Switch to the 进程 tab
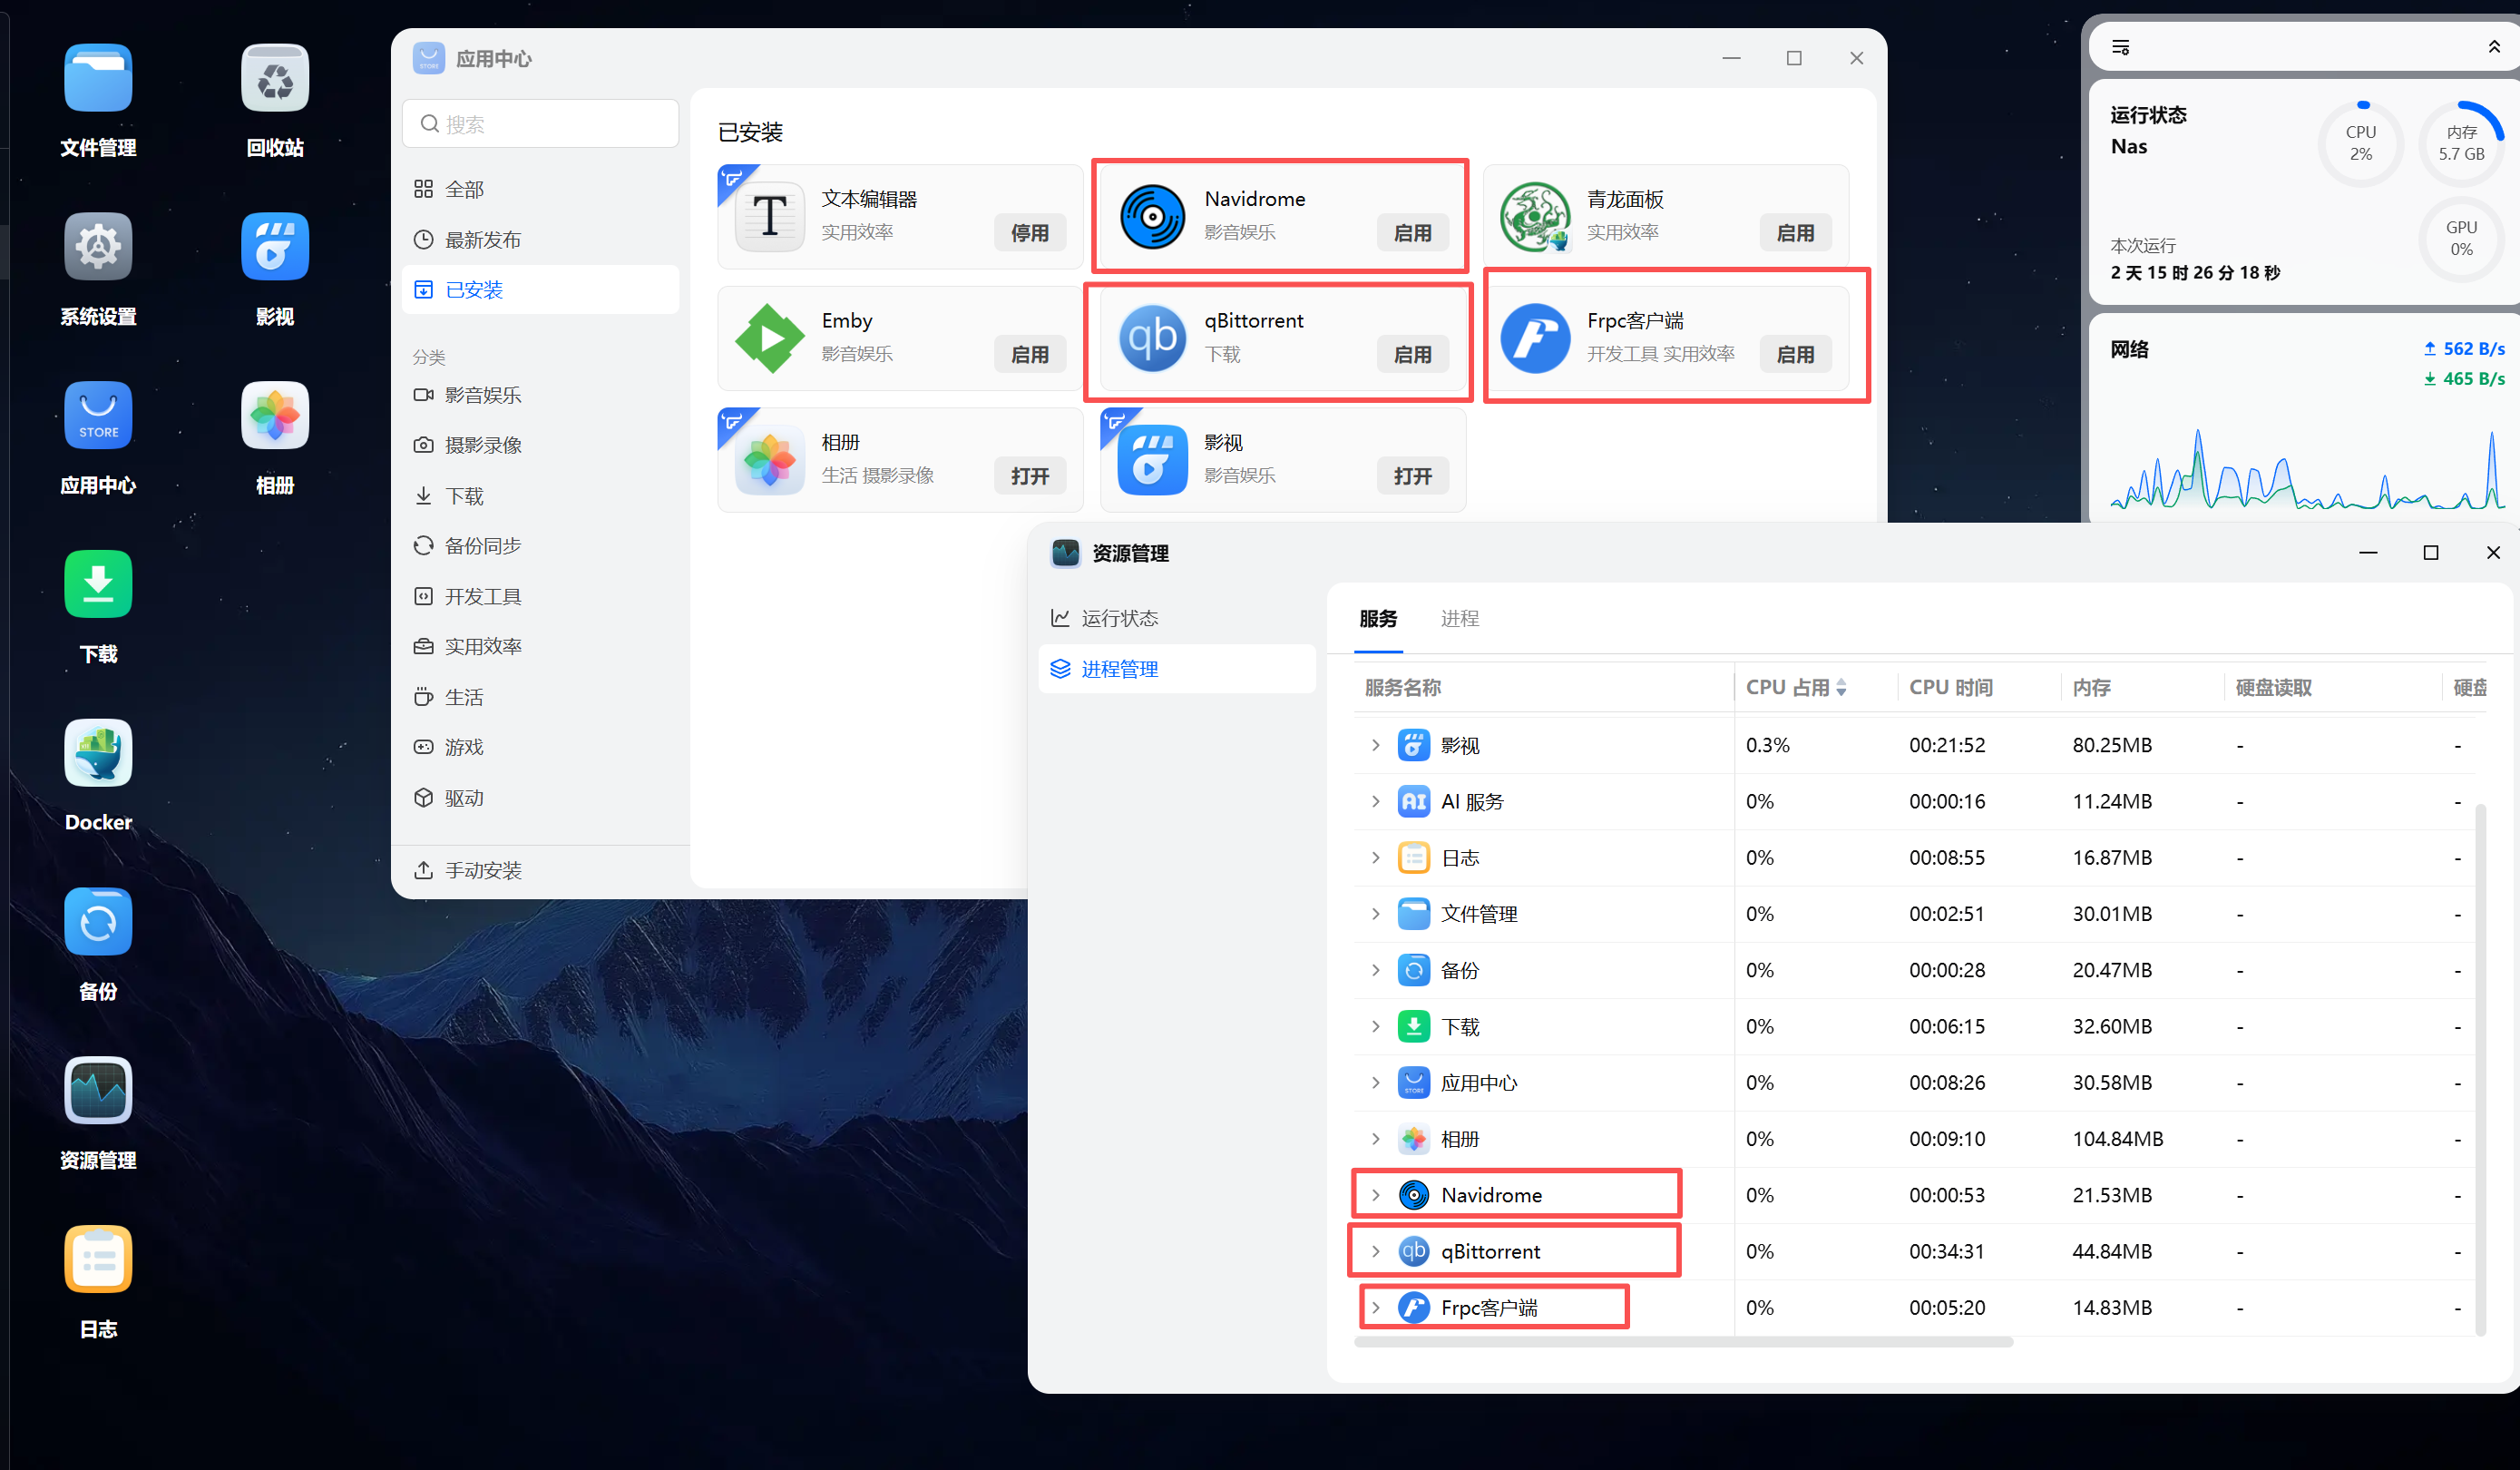This screenshot has height=1470, width=2520. tap(1459, 618)
